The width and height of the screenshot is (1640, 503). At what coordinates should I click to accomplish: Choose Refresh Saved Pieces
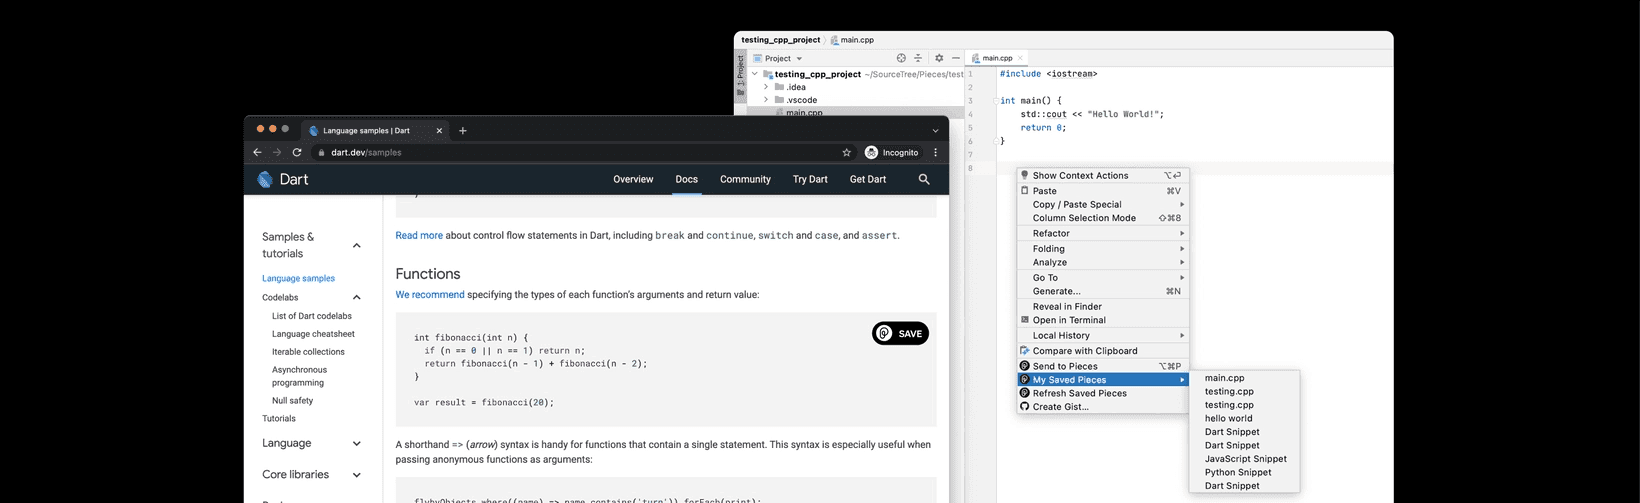pyautogui.click(x=1103, y=394)
